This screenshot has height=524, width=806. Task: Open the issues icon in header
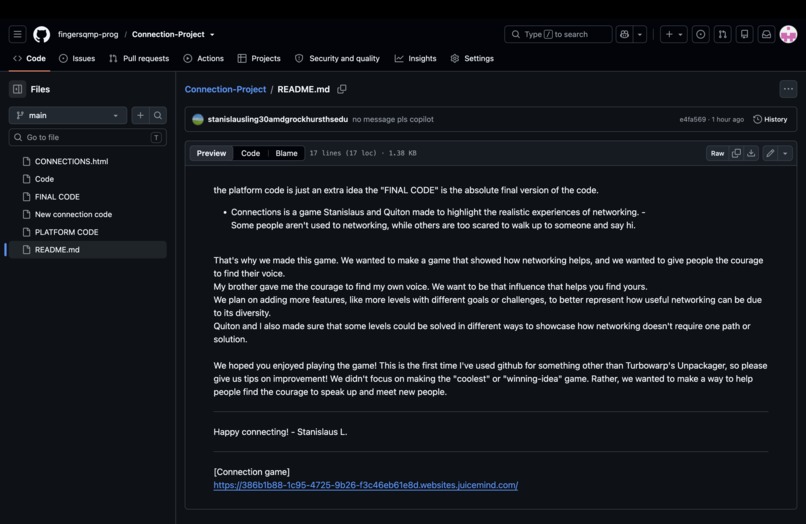pyautogui.click(x=701, y=34)
